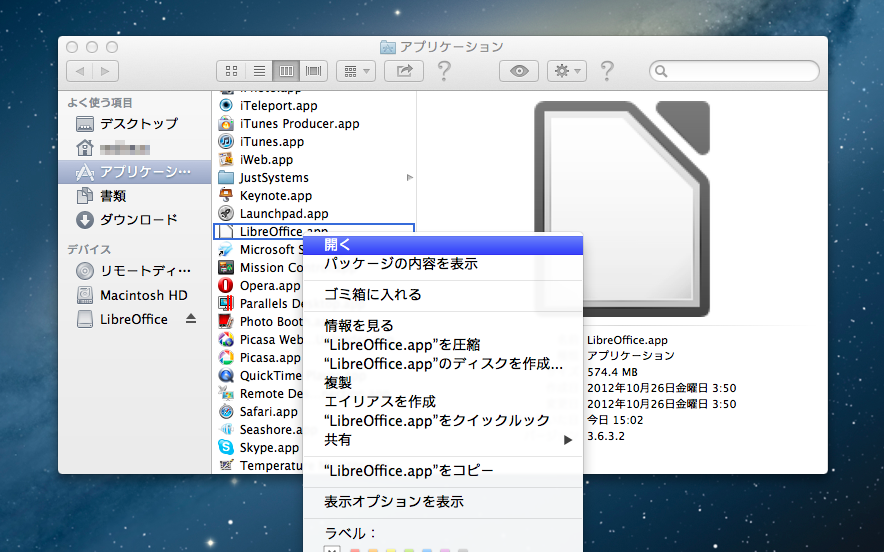This screenshot has height=552, width=884.
Task: Choose 開く from the context menu
Action: coord(443,245)
